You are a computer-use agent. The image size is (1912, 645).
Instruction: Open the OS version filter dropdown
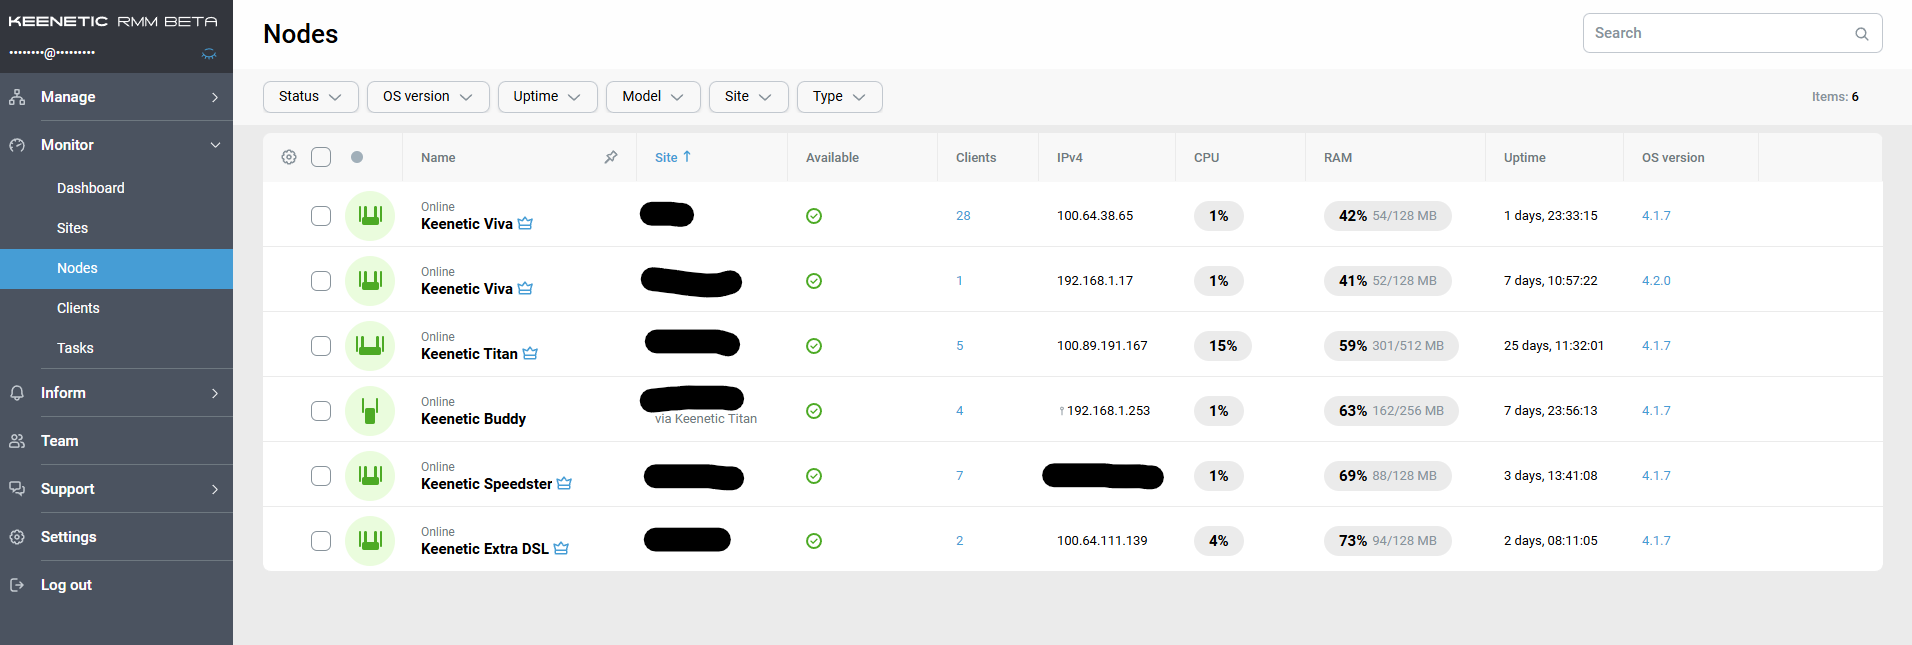[428, 97]
